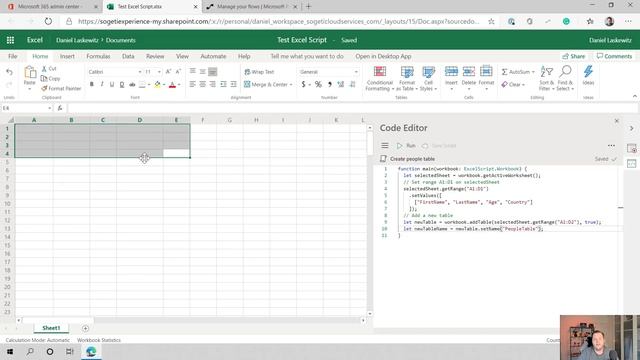Decrease the font size
This screenshot has height=360, width=640.
coord(178,72)
